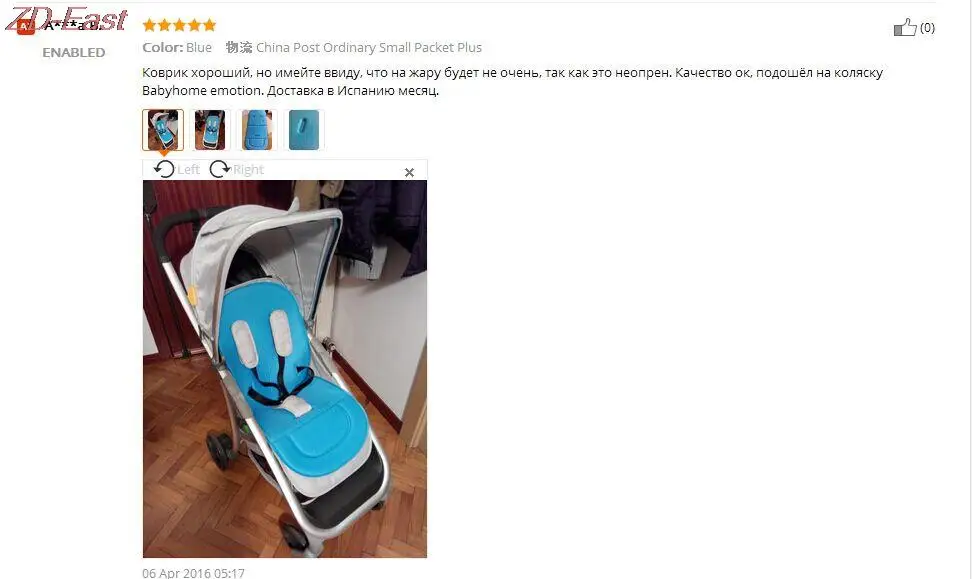This screenshot has width=972, height=579.
Task: Click the reviewer avatar icon
Action: pyautogui.click(x=25, y=26)
